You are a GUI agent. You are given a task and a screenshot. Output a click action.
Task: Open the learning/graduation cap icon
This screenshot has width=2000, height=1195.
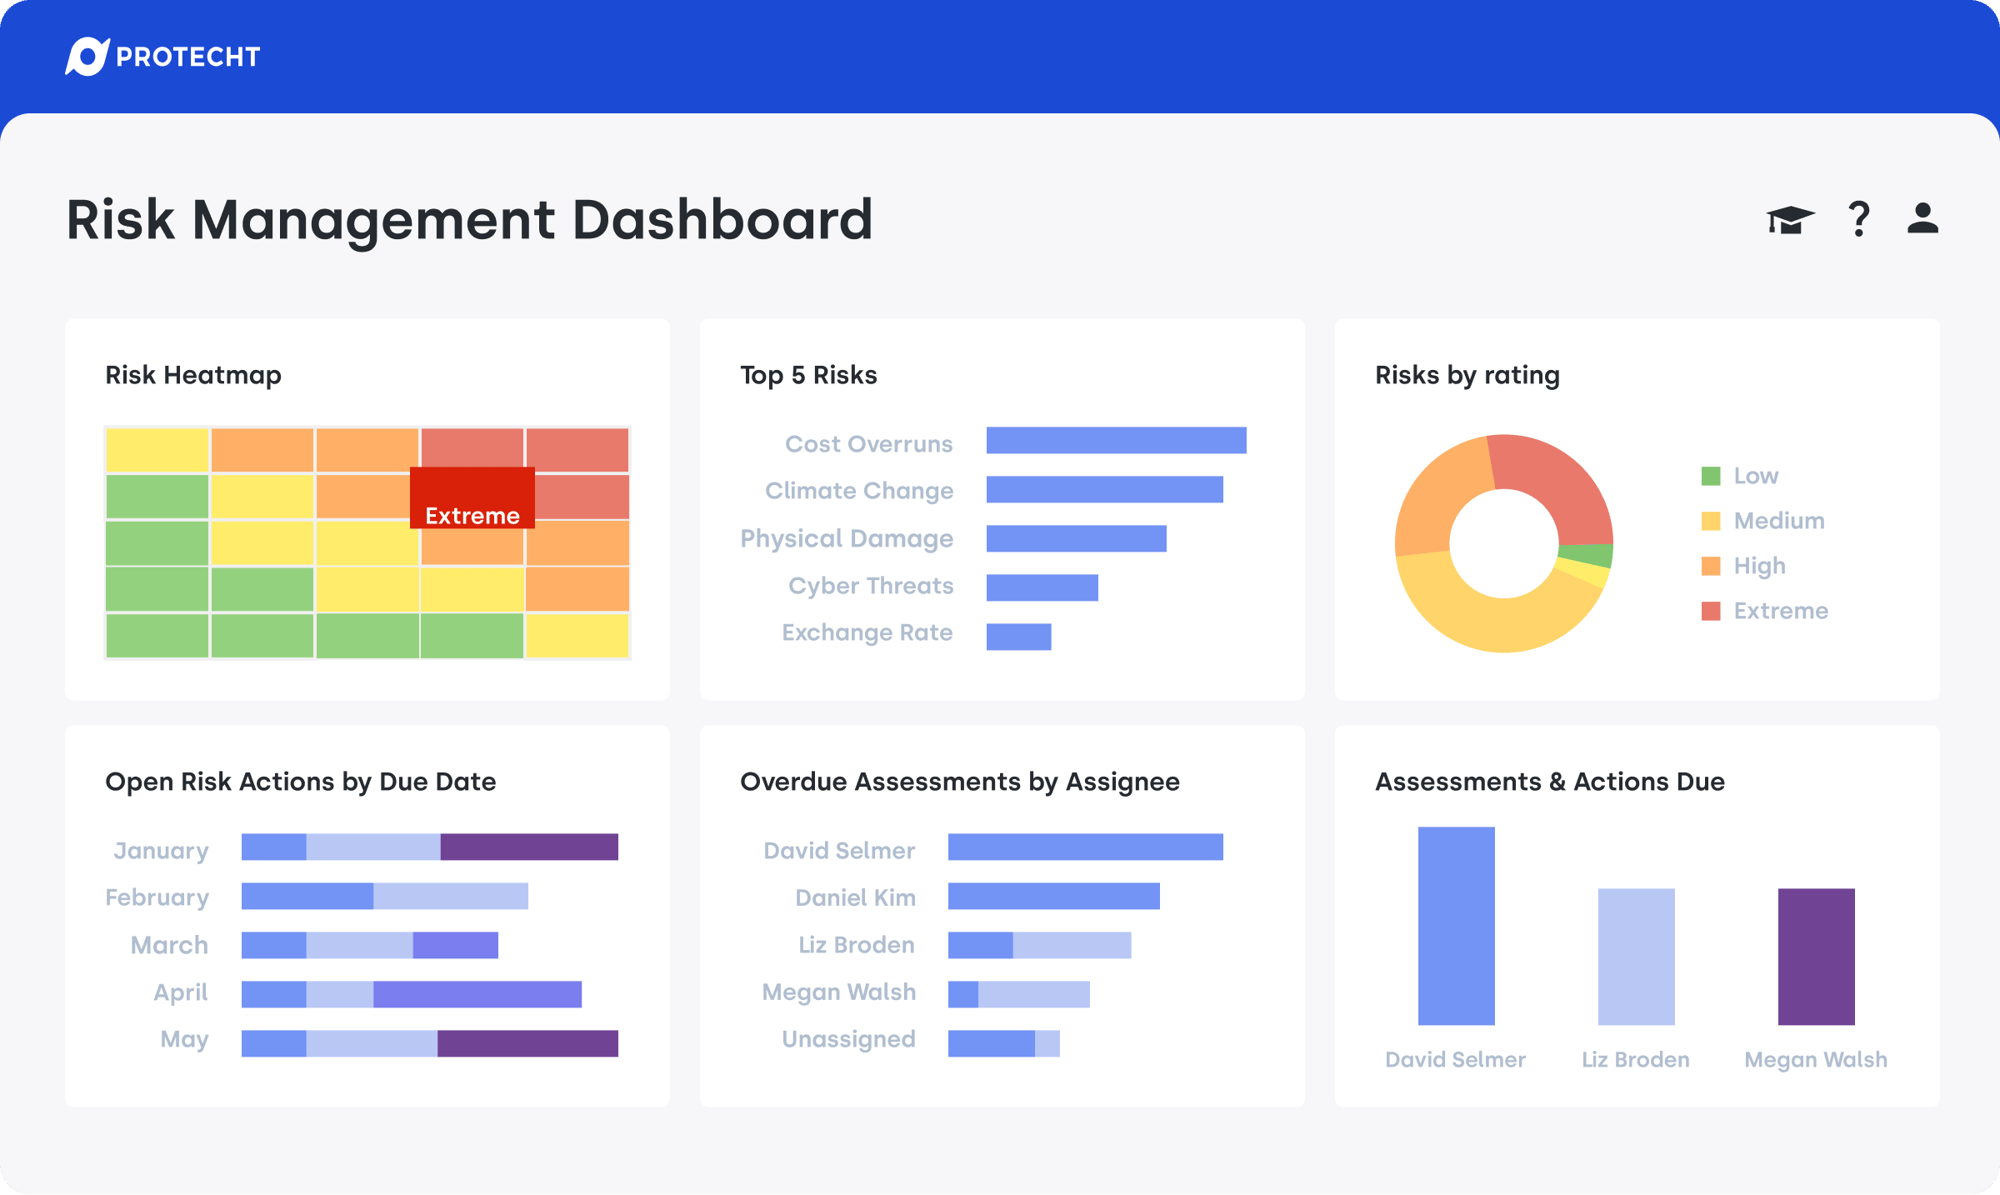pyautogui.click(x=1790, y=219)
